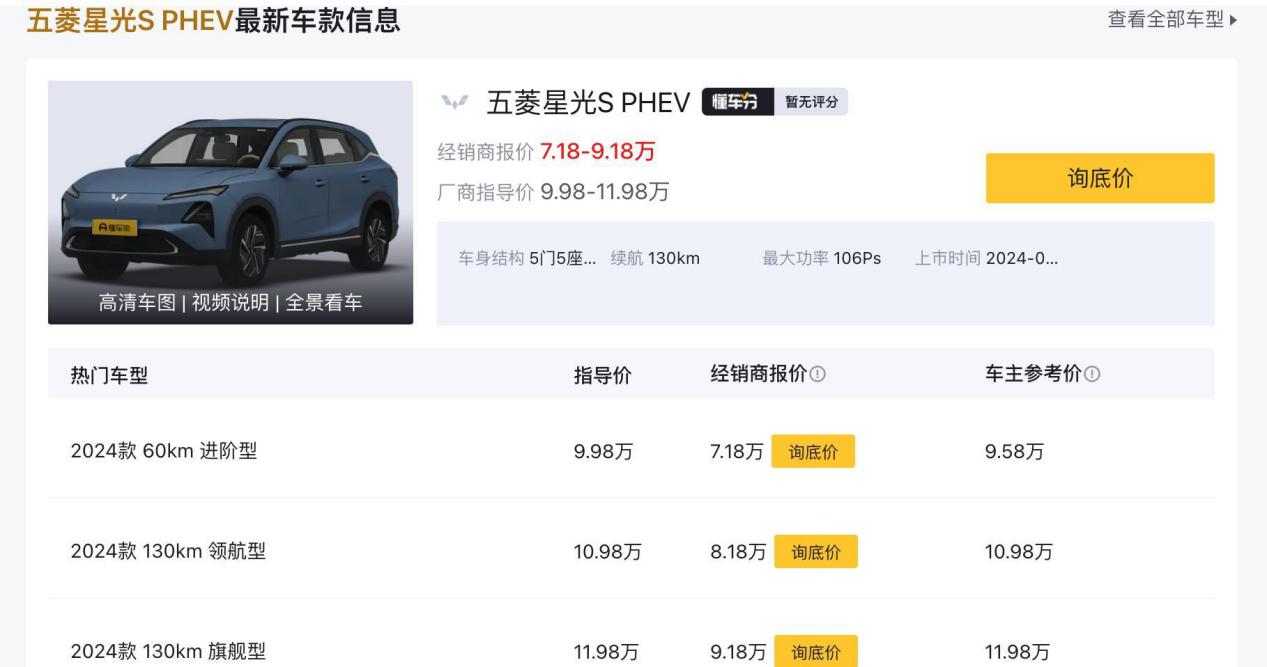The height and width of the screenshot is (667, 1267).
Task: Click the 车身结构 5门5座 spec
Action: click(527, 258)
